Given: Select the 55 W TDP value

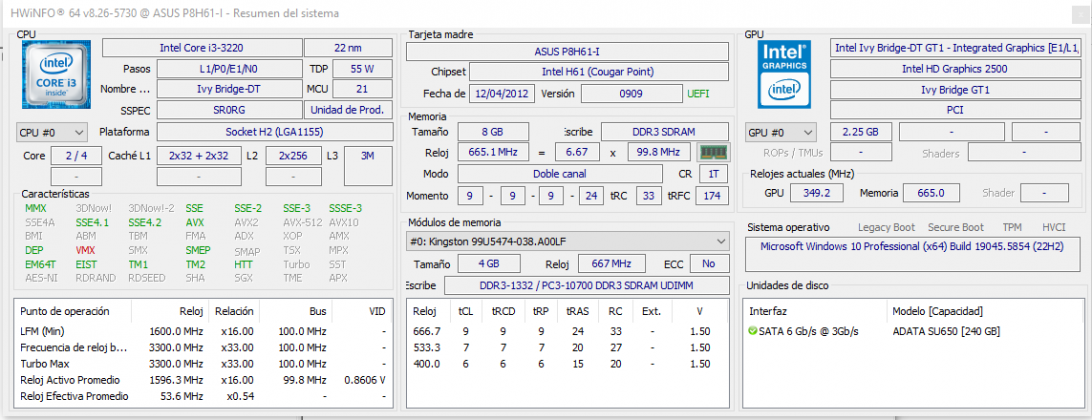Looking at the screenshot, I should (362, 68).
